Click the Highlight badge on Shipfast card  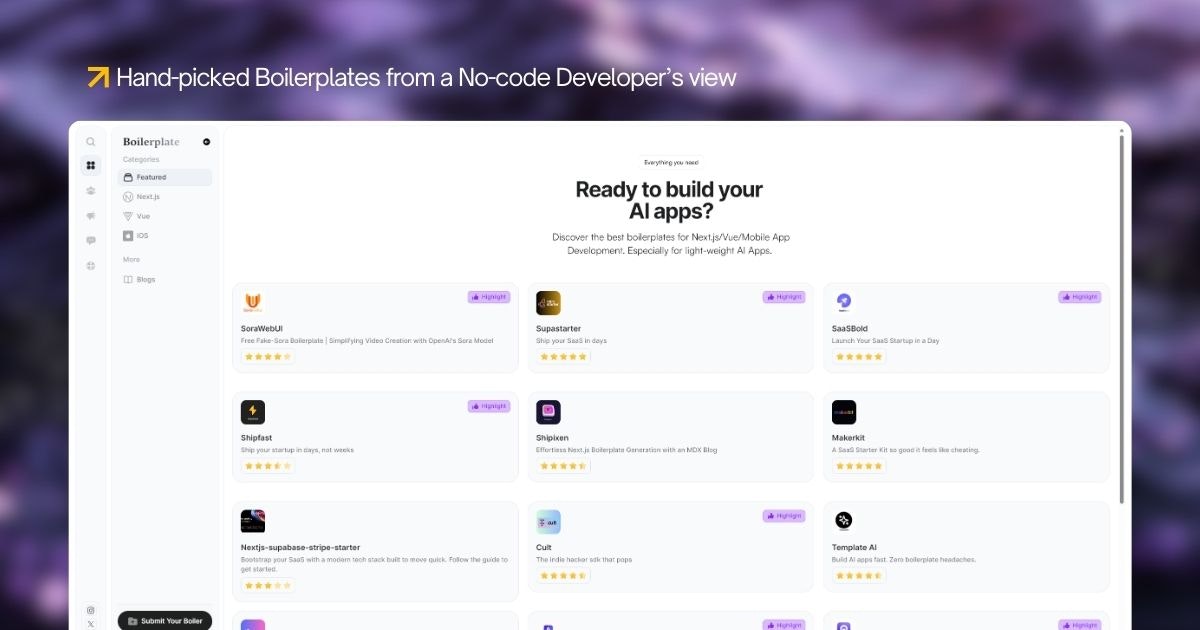pyautogui.click(x=489, y=406)
